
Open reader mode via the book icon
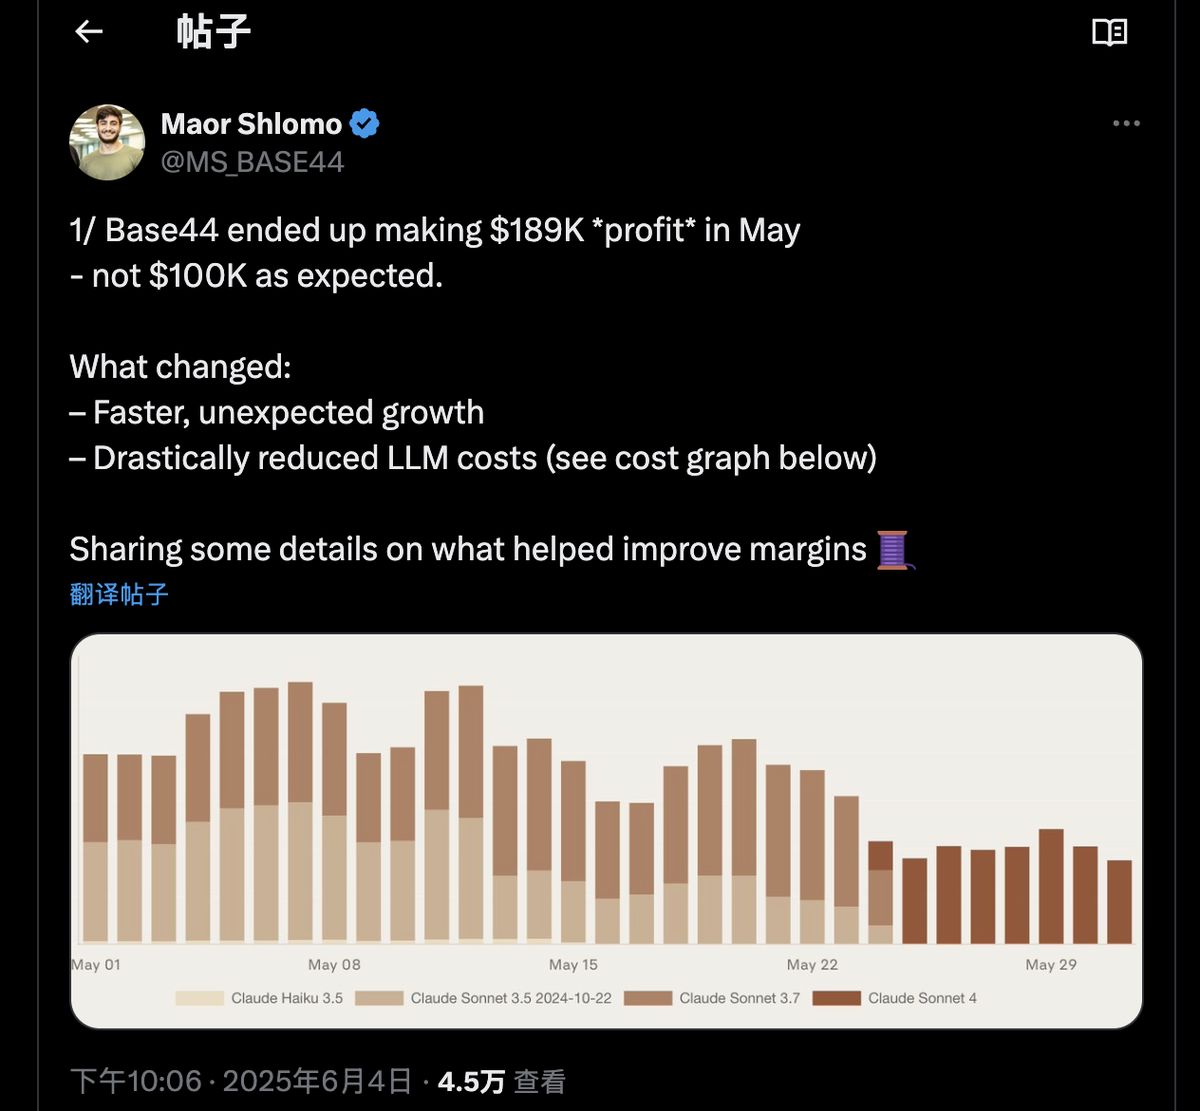[x=1110, y=32]
